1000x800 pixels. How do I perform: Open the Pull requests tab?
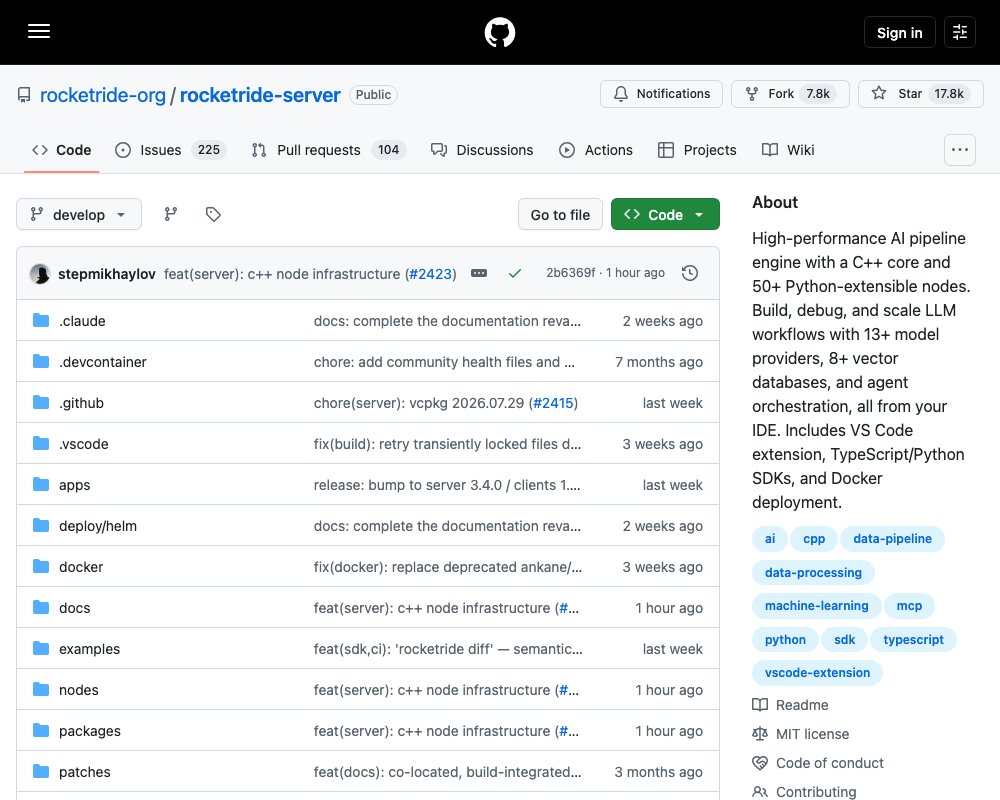click(x=328, y=150)
